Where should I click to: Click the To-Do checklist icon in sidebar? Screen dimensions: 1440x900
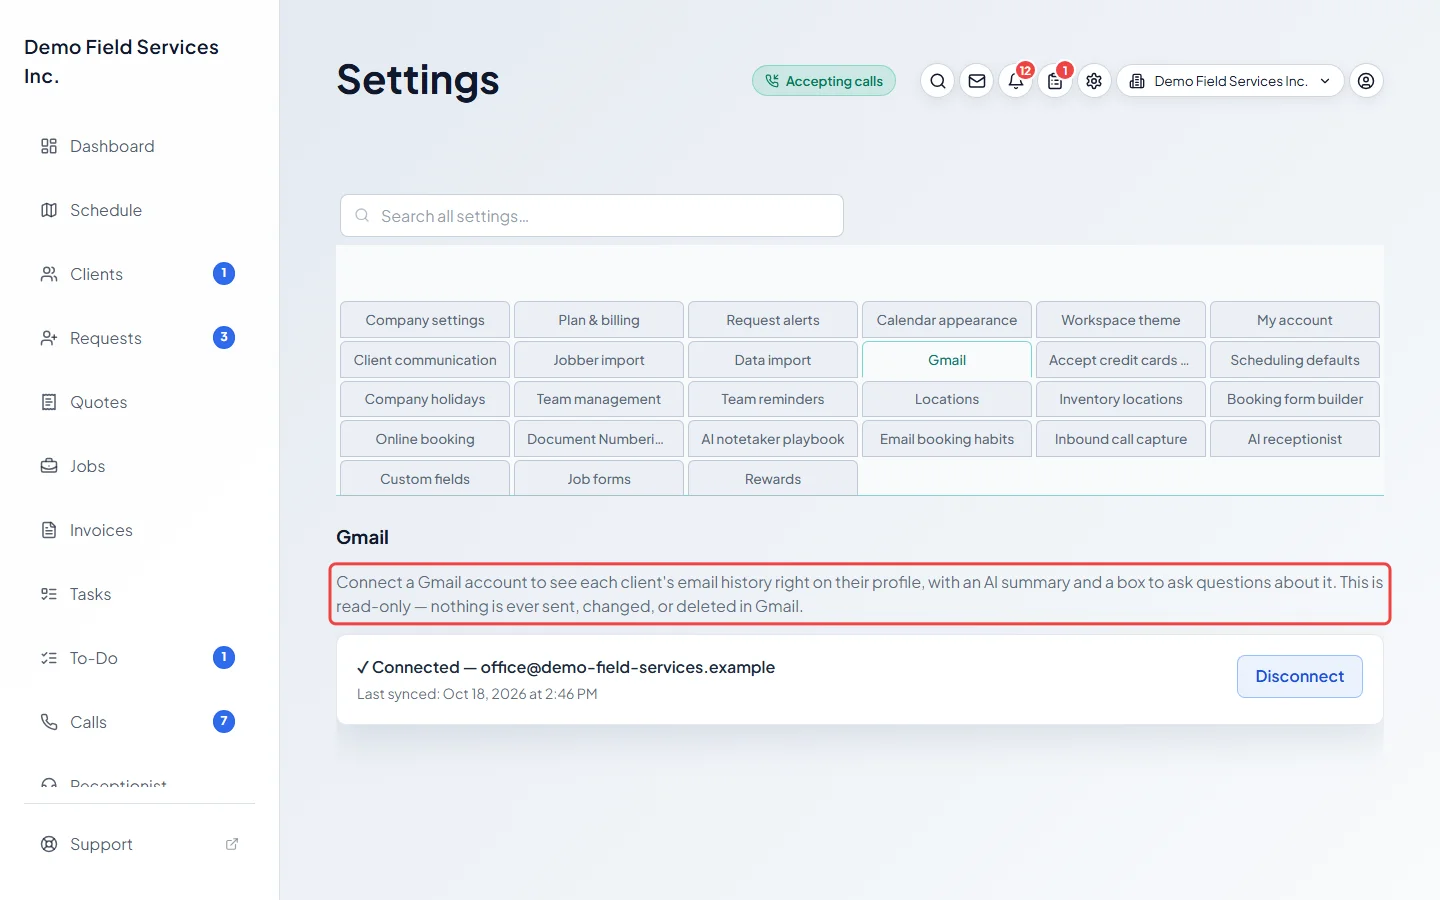click(x=49, y=658)
